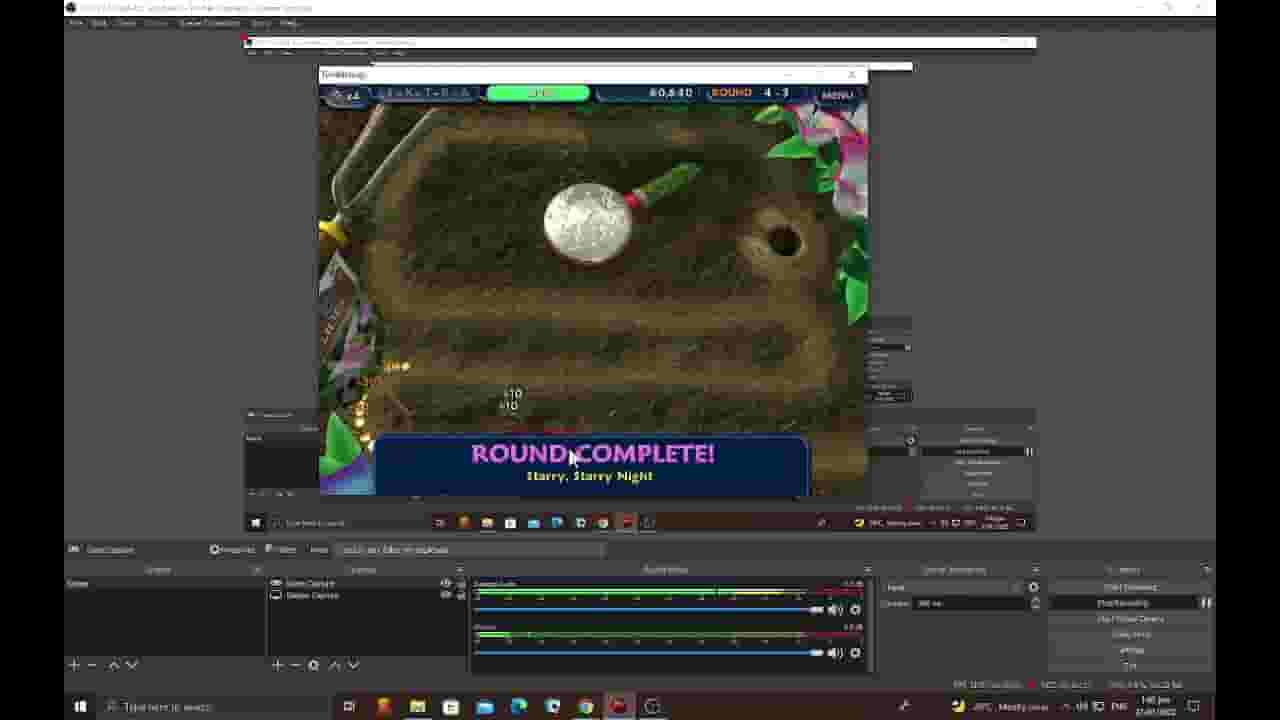Adjust Desktop Audio volume slider
Viewport: 1280px width, 720px height.
pos(648,610)
